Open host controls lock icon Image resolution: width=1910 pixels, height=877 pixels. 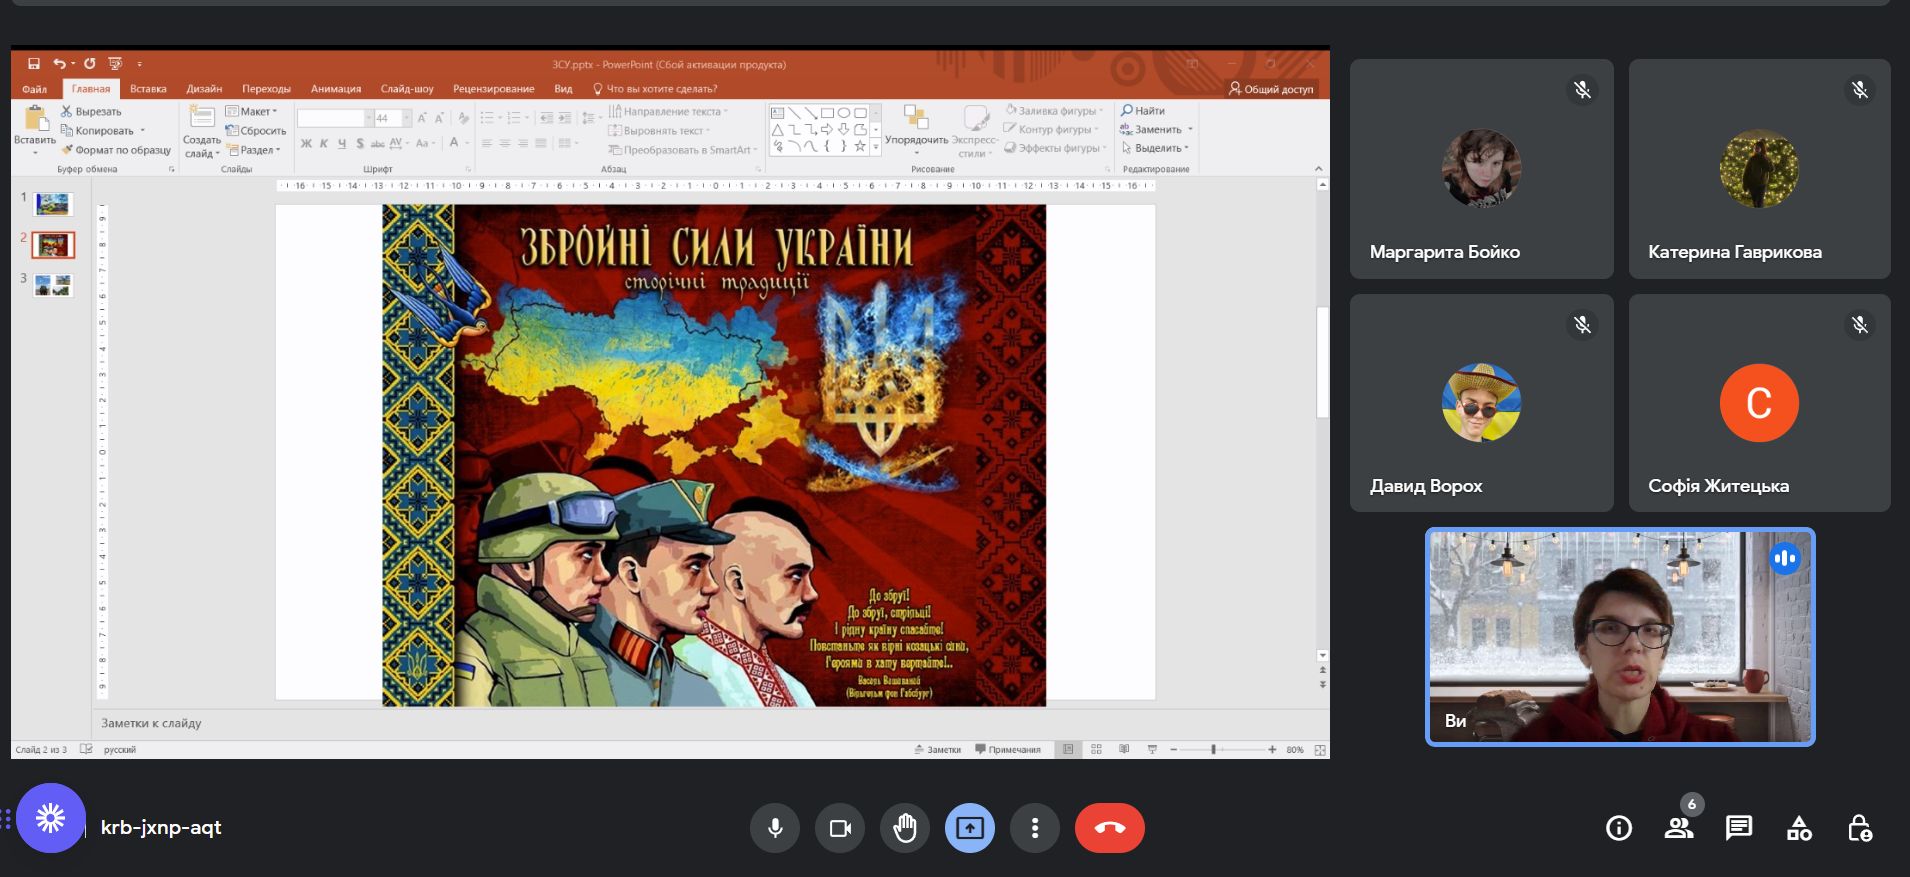click(x=1859, y=828)
